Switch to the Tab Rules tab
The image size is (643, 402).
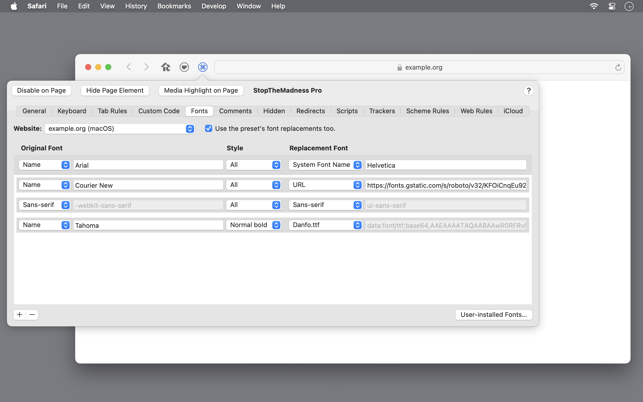point(112,111)
